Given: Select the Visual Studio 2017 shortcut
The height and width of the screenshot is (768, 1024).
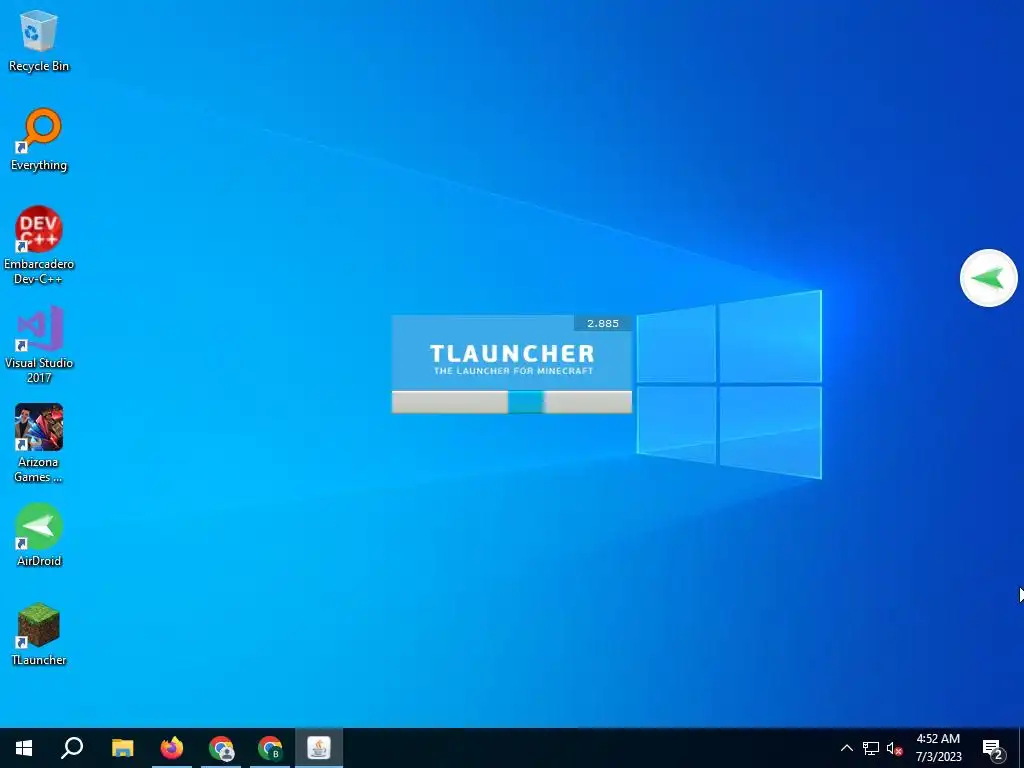Looking at the screenshot, I should [x=39, y=344].
